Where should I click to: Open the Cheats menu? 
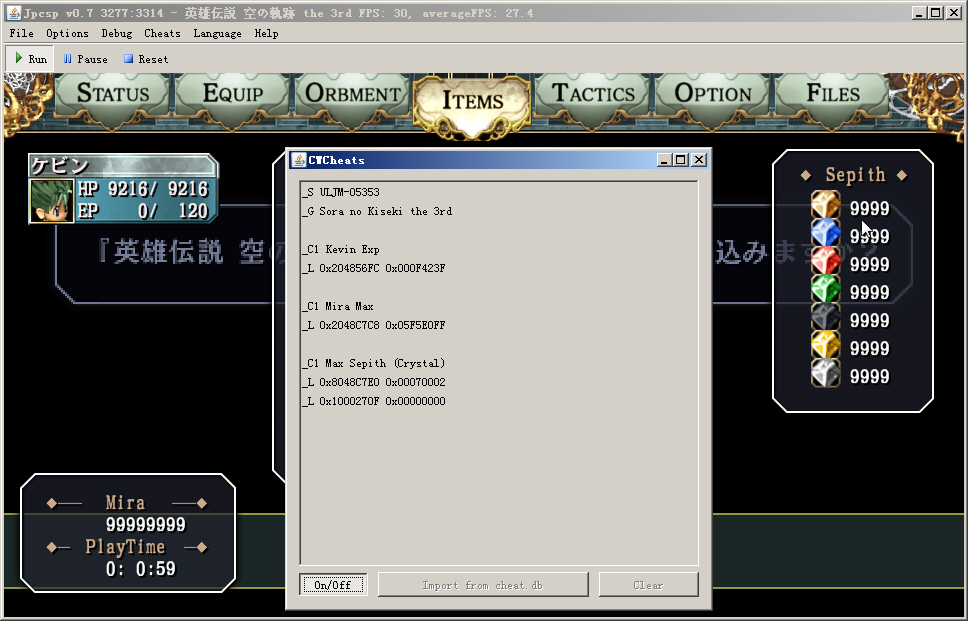162,33
